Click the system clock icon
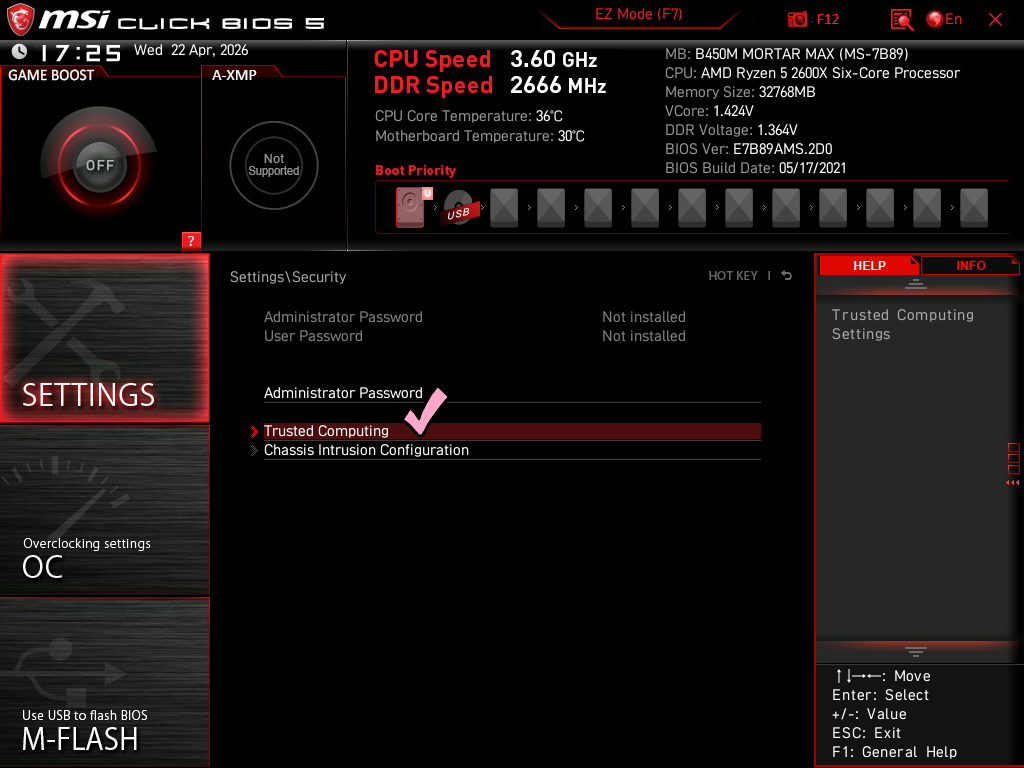The image size is (1024, 768). (x=20, y=51)
